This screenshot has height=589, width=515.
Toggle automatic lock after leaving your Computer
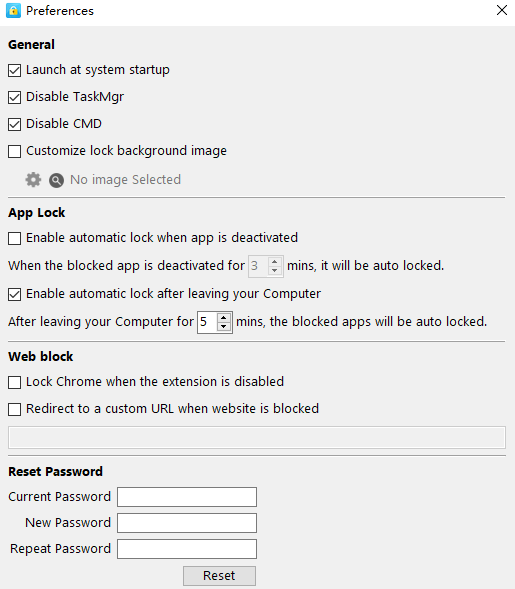point(15,294)
